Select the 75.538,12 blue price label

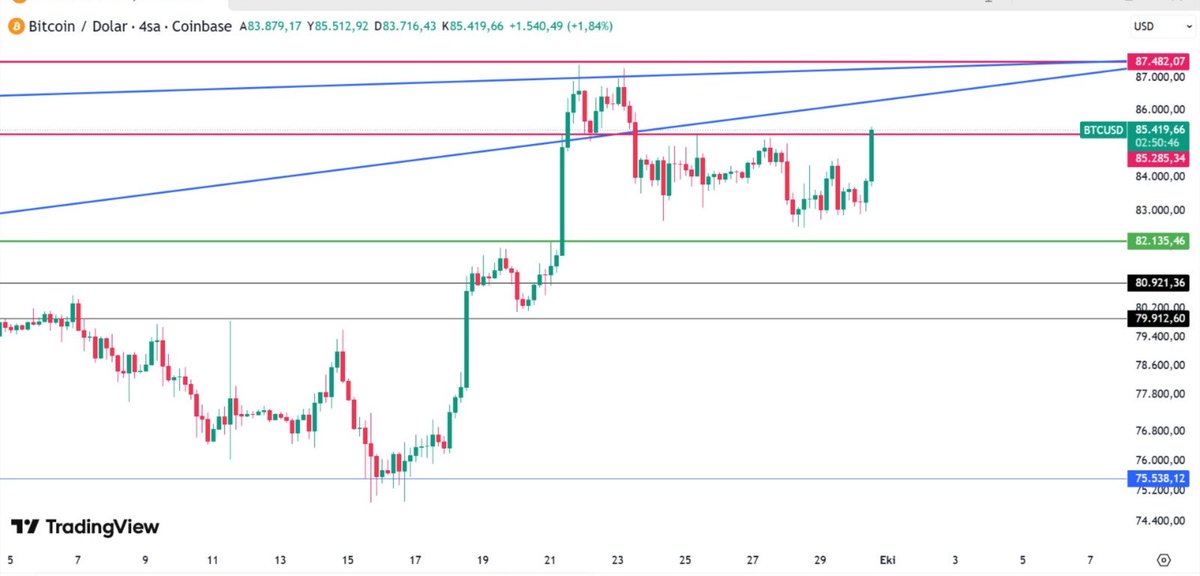[x=1159, y=479]
